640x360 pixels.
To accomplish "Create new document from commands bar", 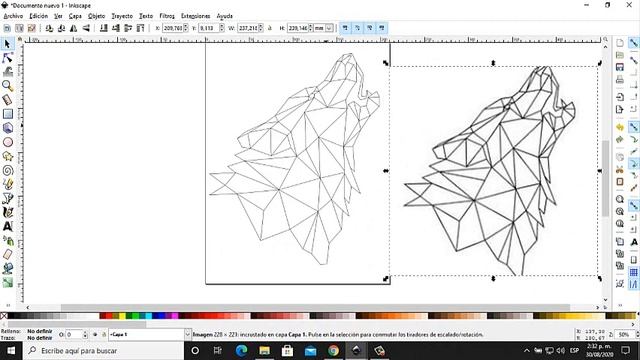I will pos(620,43).
